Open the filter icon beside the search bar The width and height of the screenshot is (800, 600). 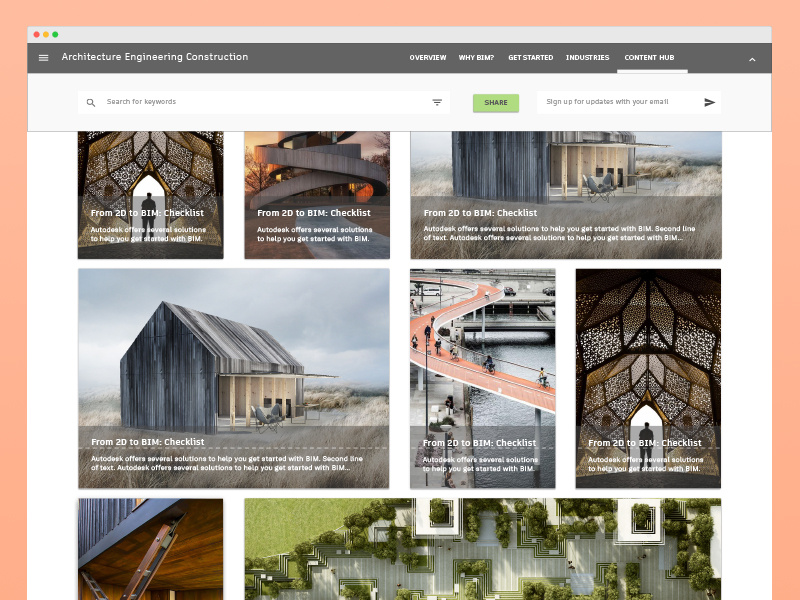pos(437,102)
